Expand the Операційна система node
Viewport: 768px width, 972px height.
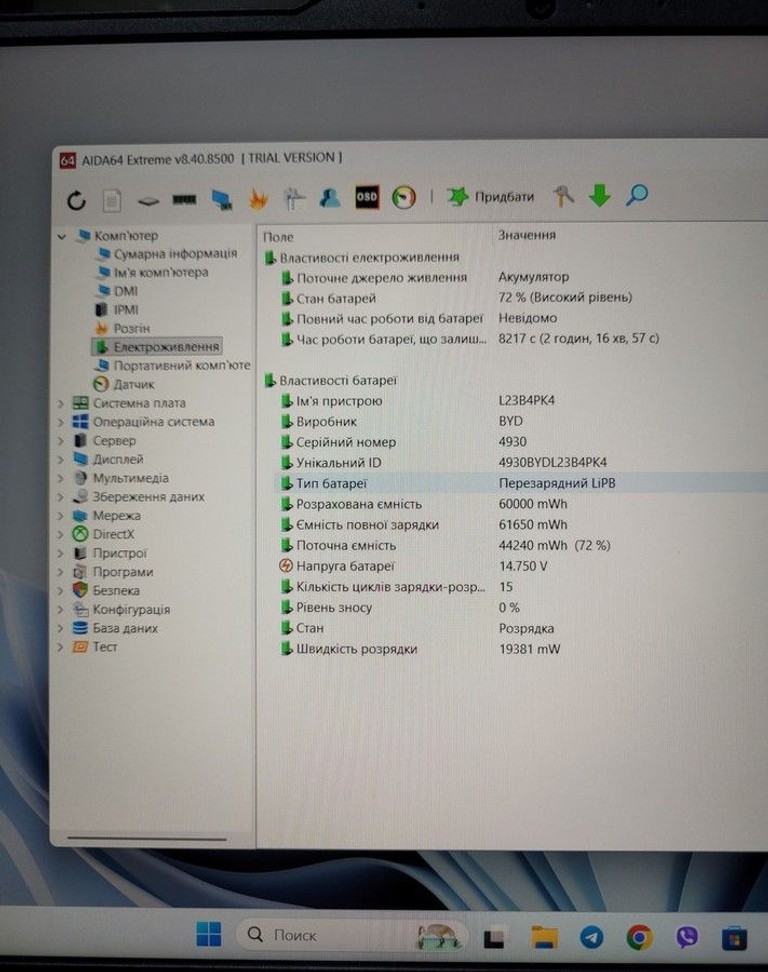coord(61,422)
